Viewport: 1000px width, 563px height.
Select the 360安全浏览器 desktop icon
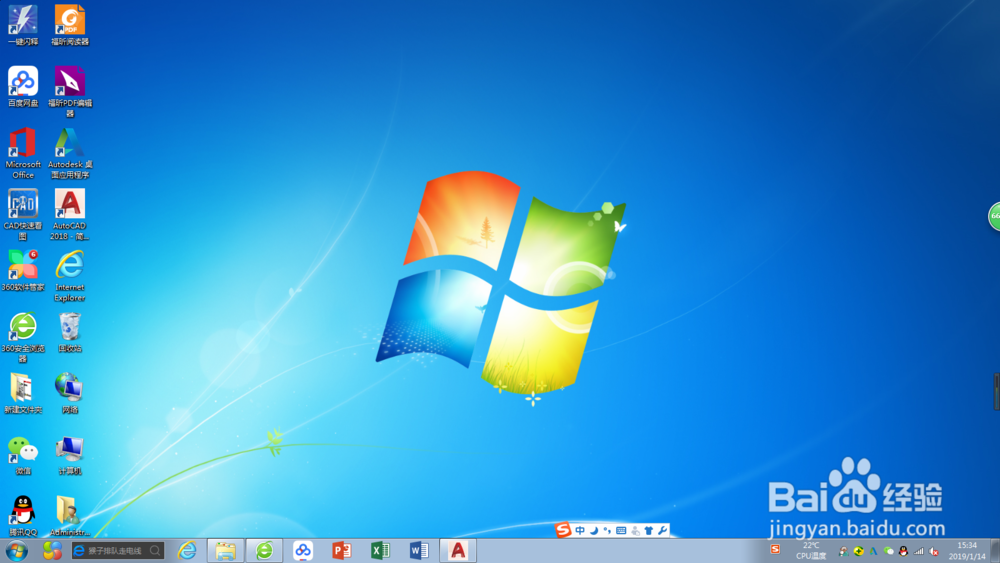tap(23, 337)
